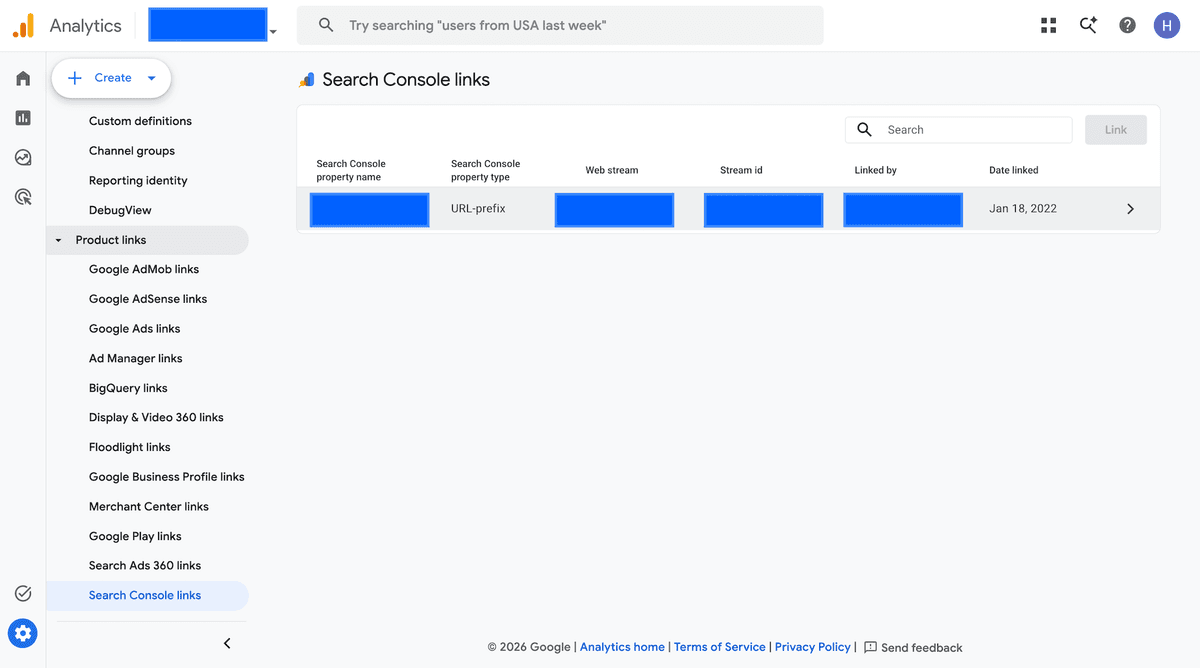This screenshot has height=668, width=1200.
Task: Click the magnifier icon in table search
Action: 865,129
